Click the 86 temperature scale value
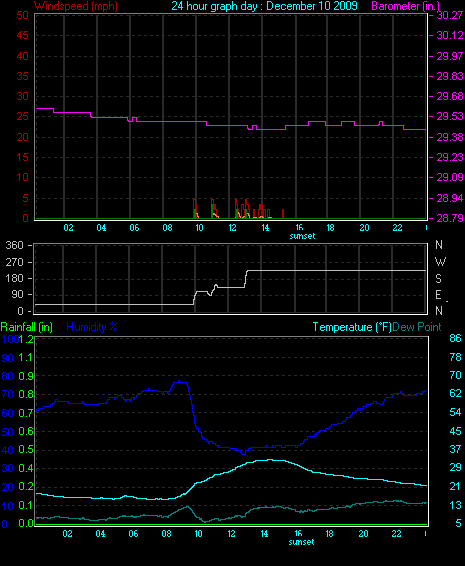The width and height of the screenshot is (465, 566). tap(455, 338)
